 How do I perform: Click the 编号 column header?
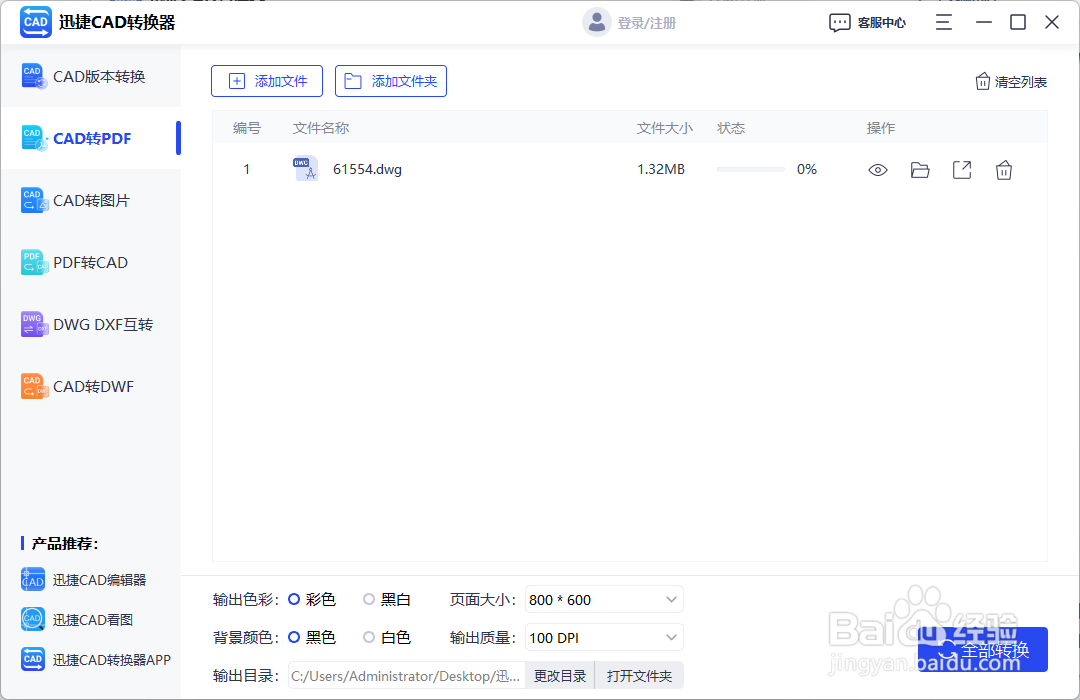(247, 128)
